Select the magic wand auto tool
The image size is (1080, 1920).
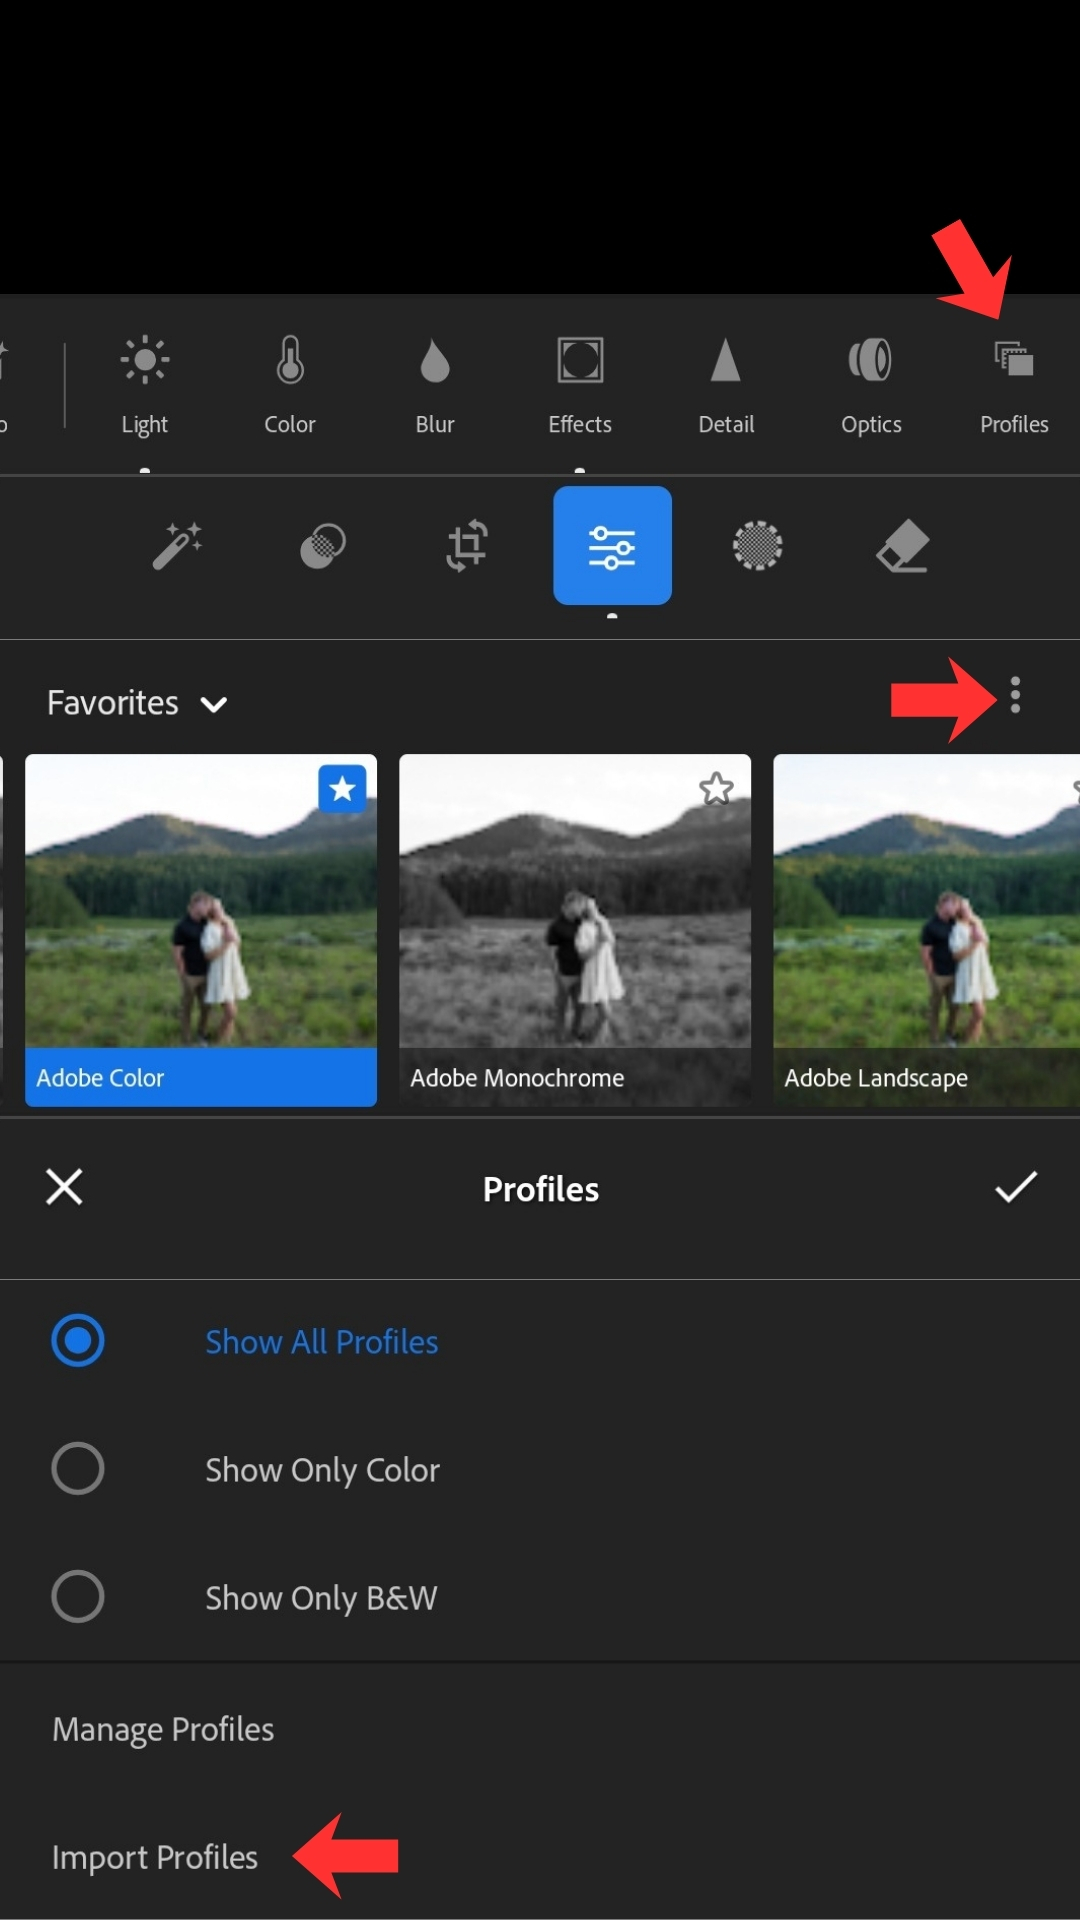pos(177,546)
